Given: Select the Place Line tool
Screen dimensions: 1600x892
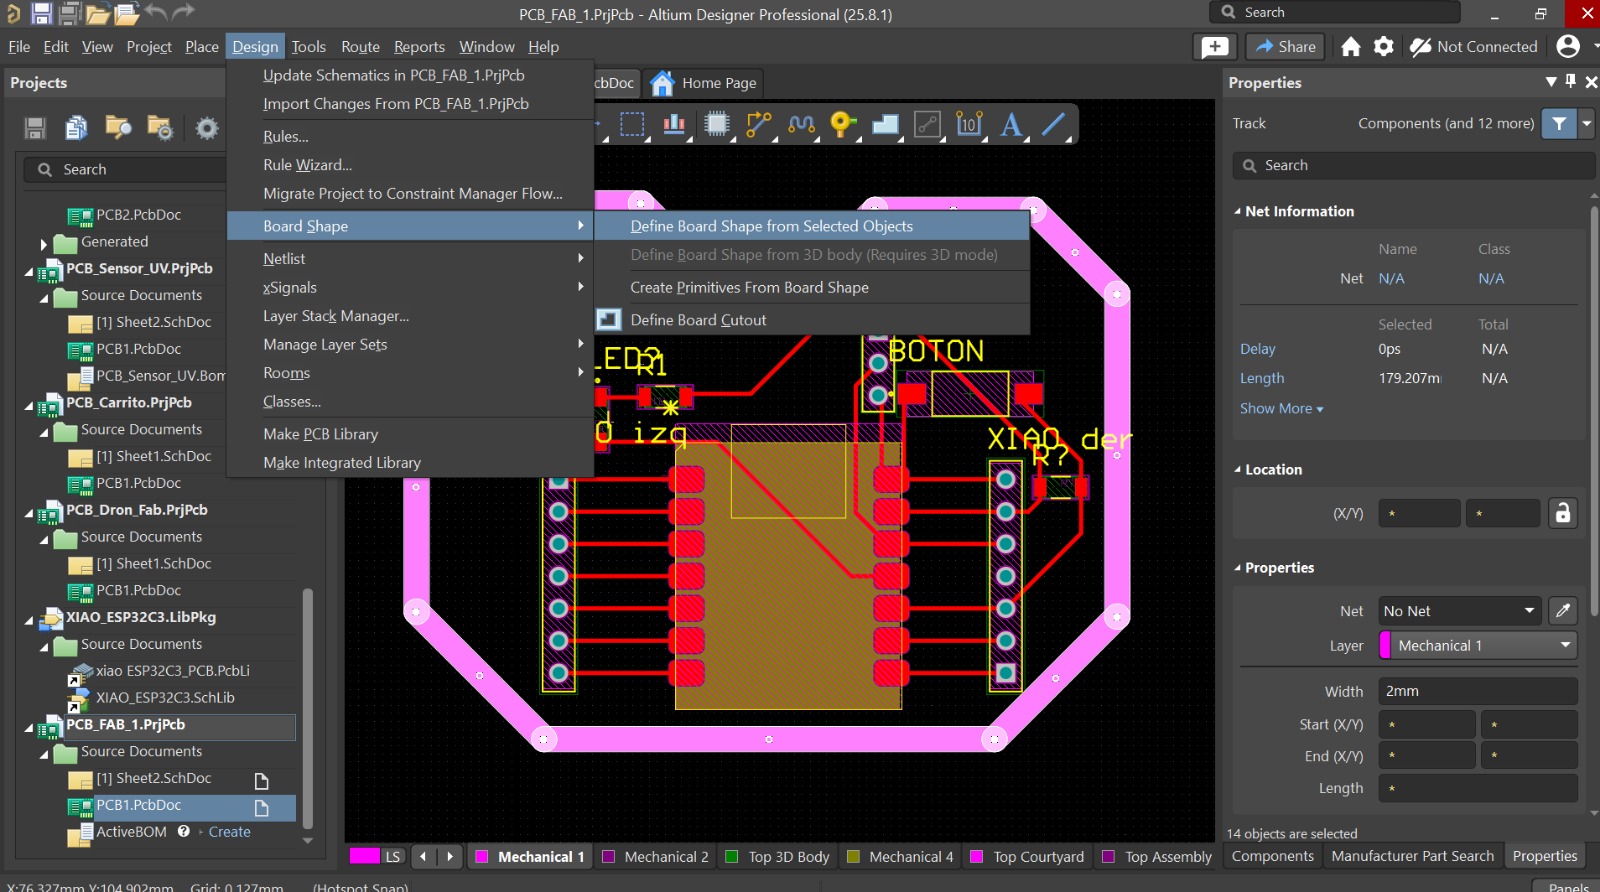Looking at the screenshot, I should pos(1053,124).
